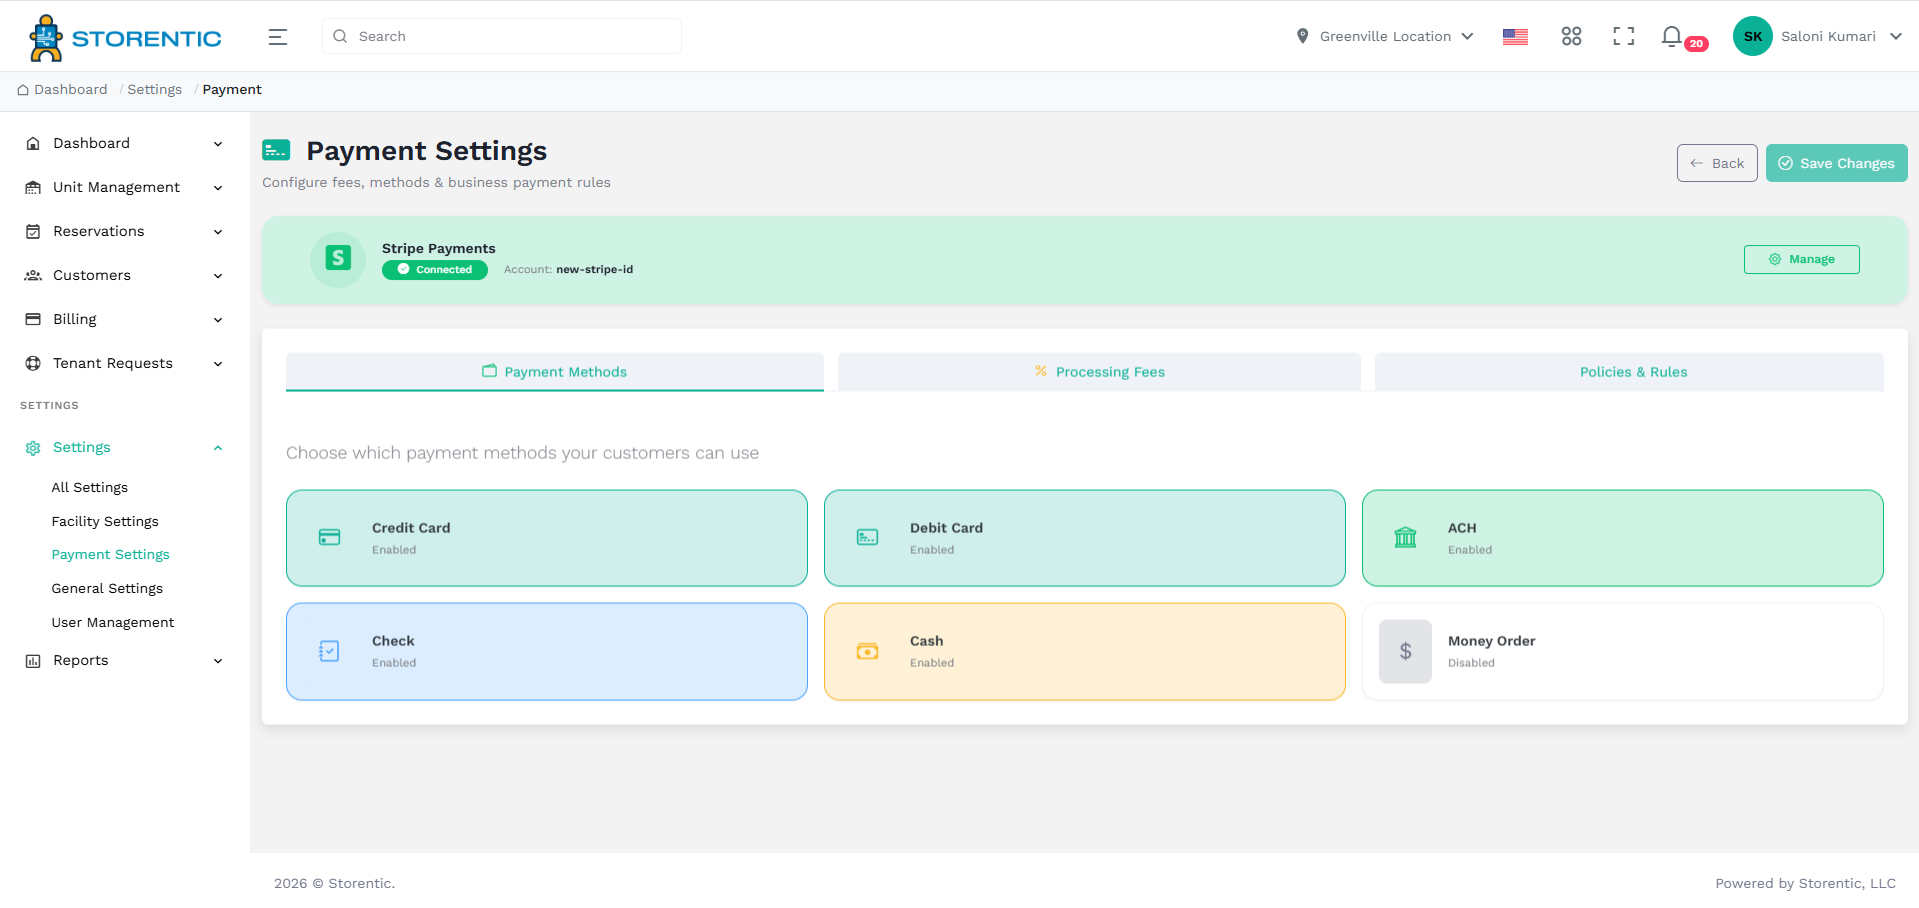Click the US flag language selector

pos(1514,36)
